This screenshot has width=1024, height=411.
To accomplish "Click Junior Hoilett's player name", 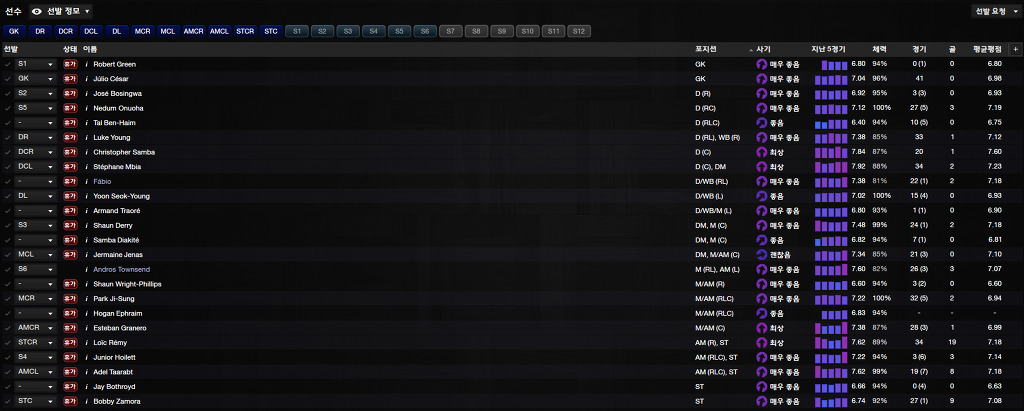I will (115, 357).
